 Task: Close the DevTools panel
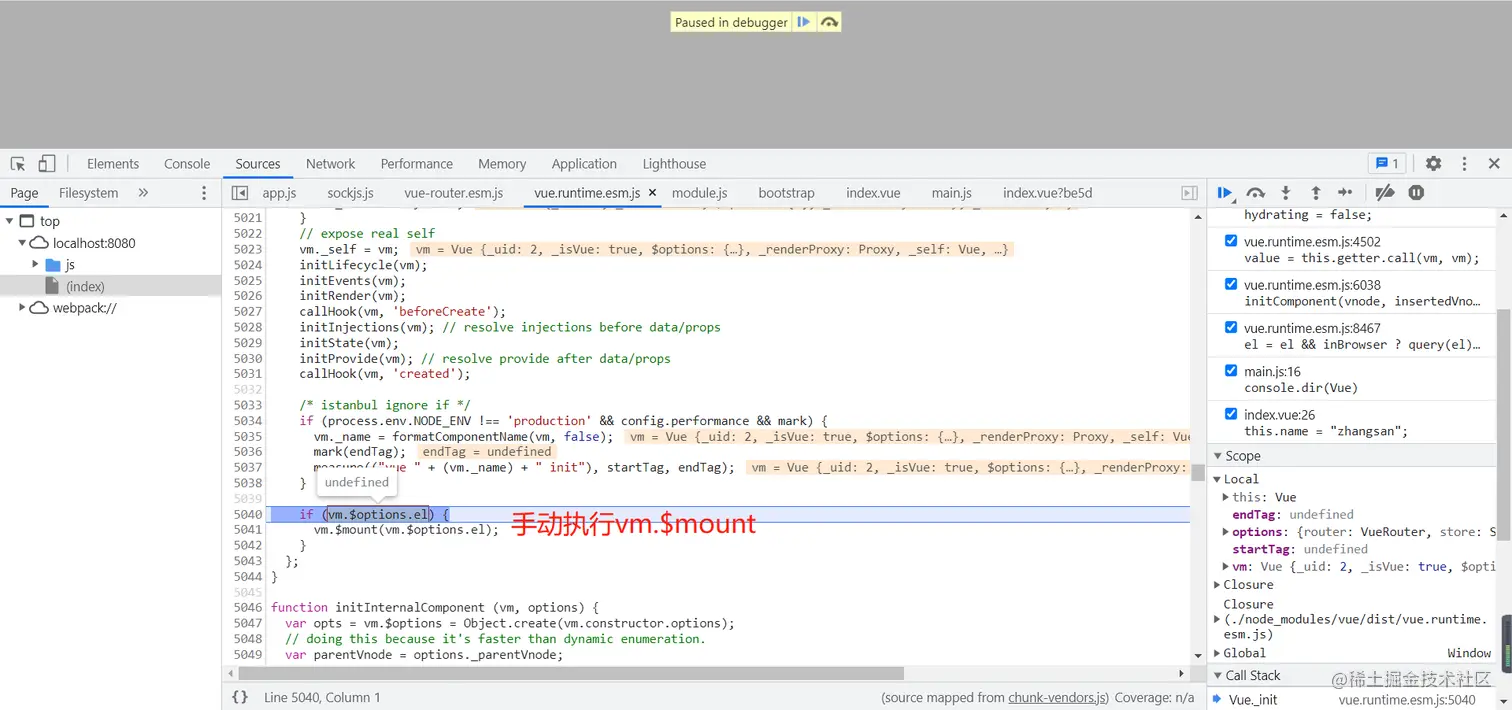point(1494,164)
